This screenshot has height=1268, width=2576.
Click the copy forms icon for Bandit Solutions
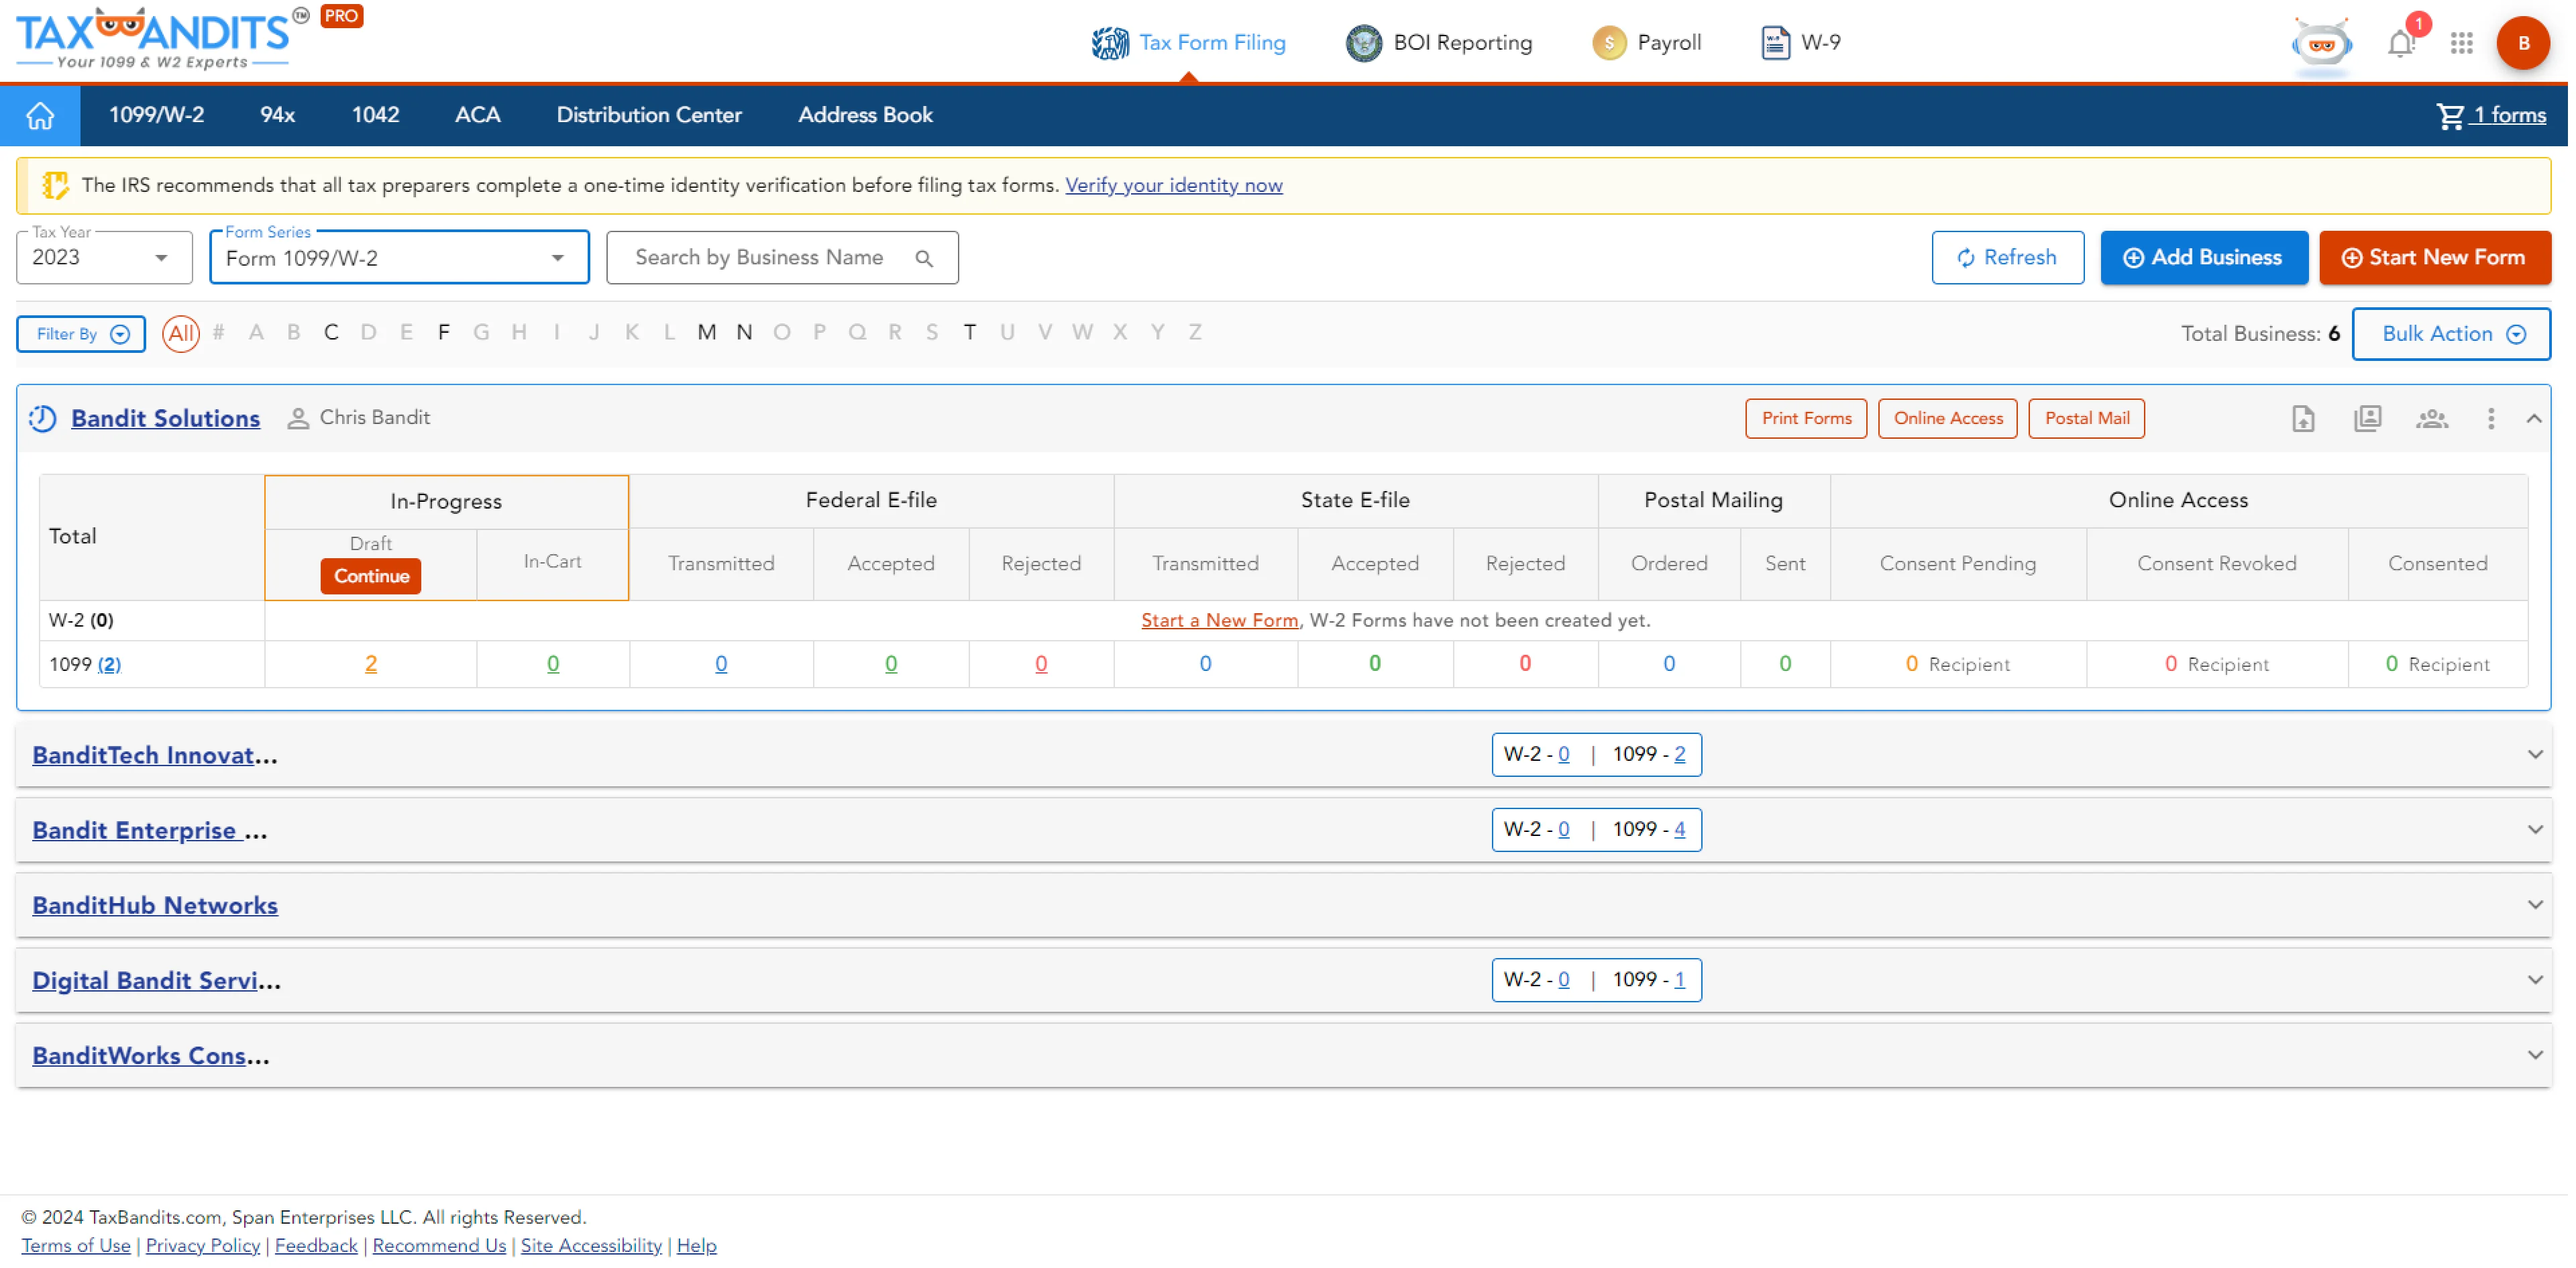click(x=2367, y=418)
